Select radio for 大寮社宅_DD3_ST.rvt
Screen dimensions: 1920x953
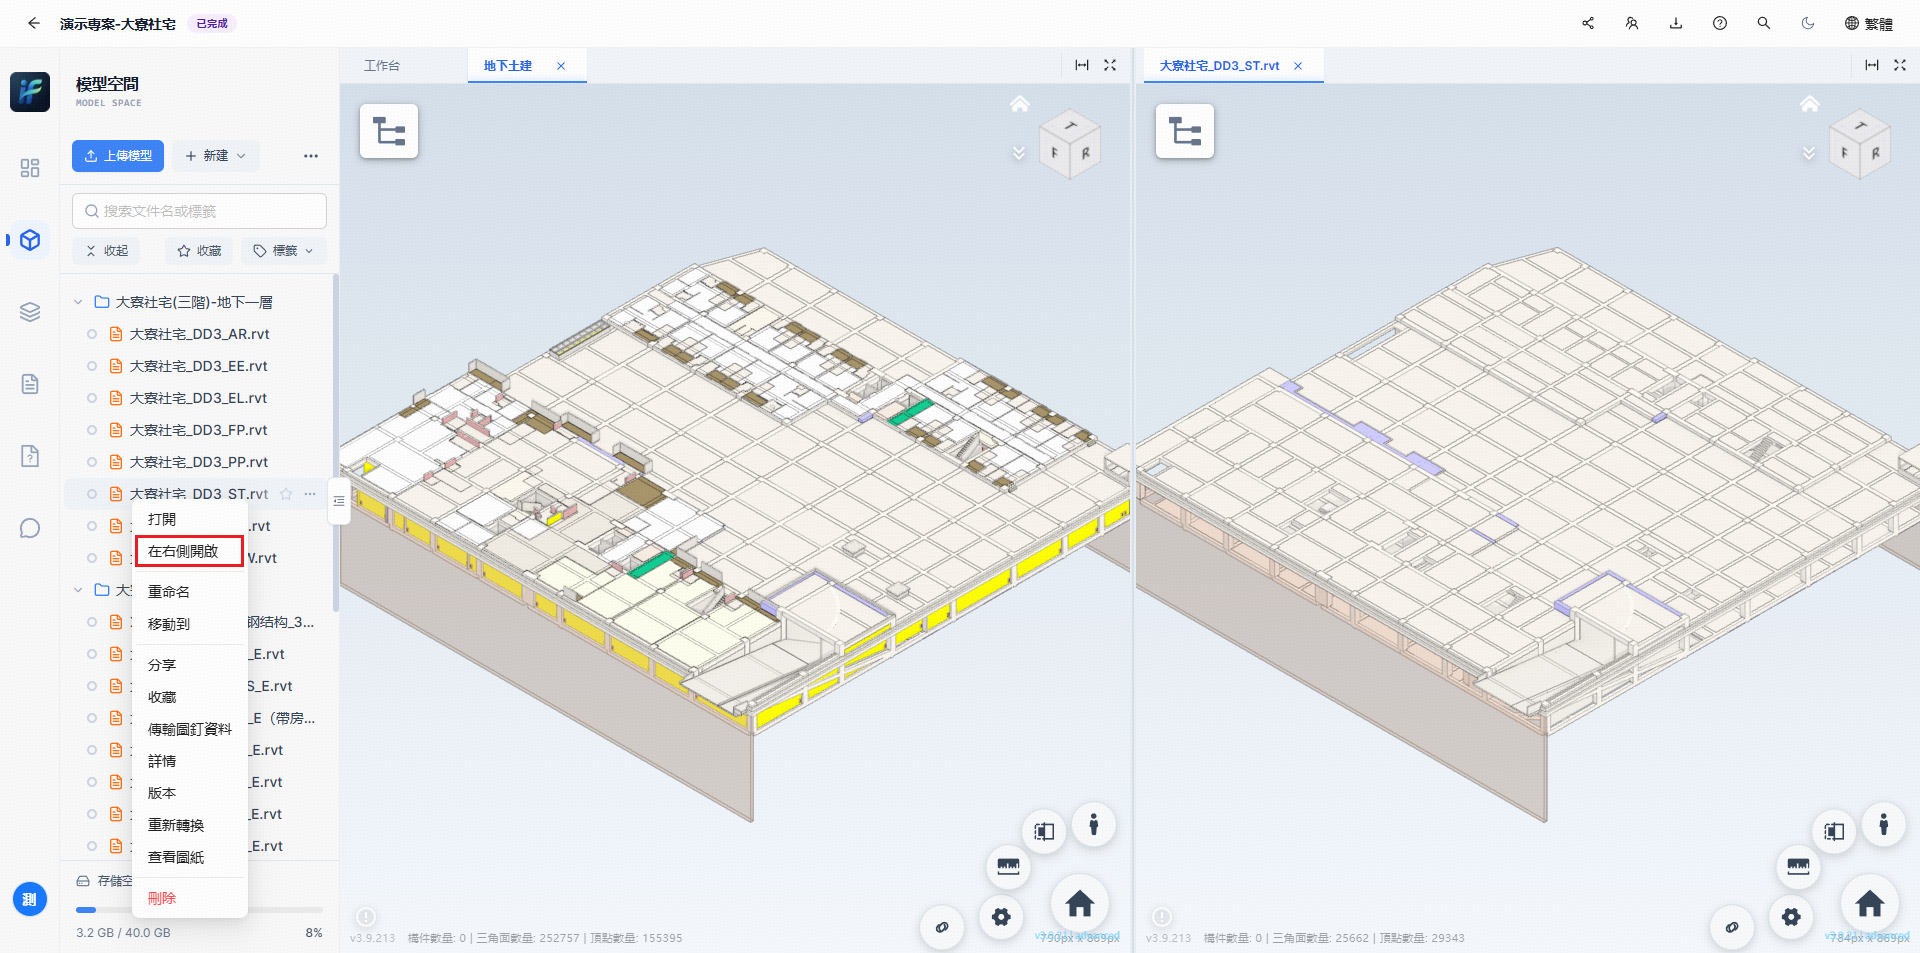(x=92, y=494)
